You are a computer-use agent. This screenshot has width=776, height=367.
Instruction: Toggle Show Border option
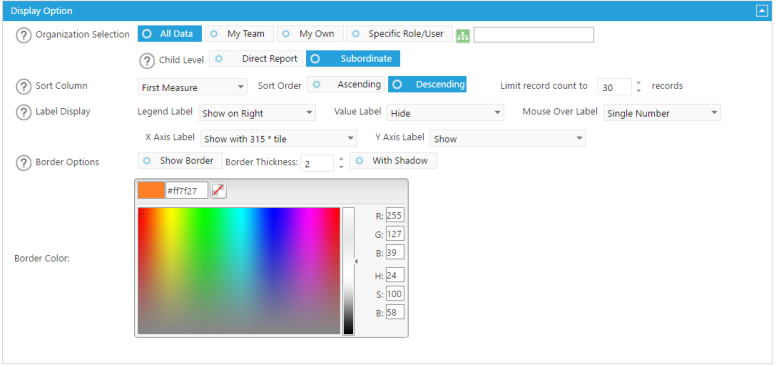(x=180, y=161)
